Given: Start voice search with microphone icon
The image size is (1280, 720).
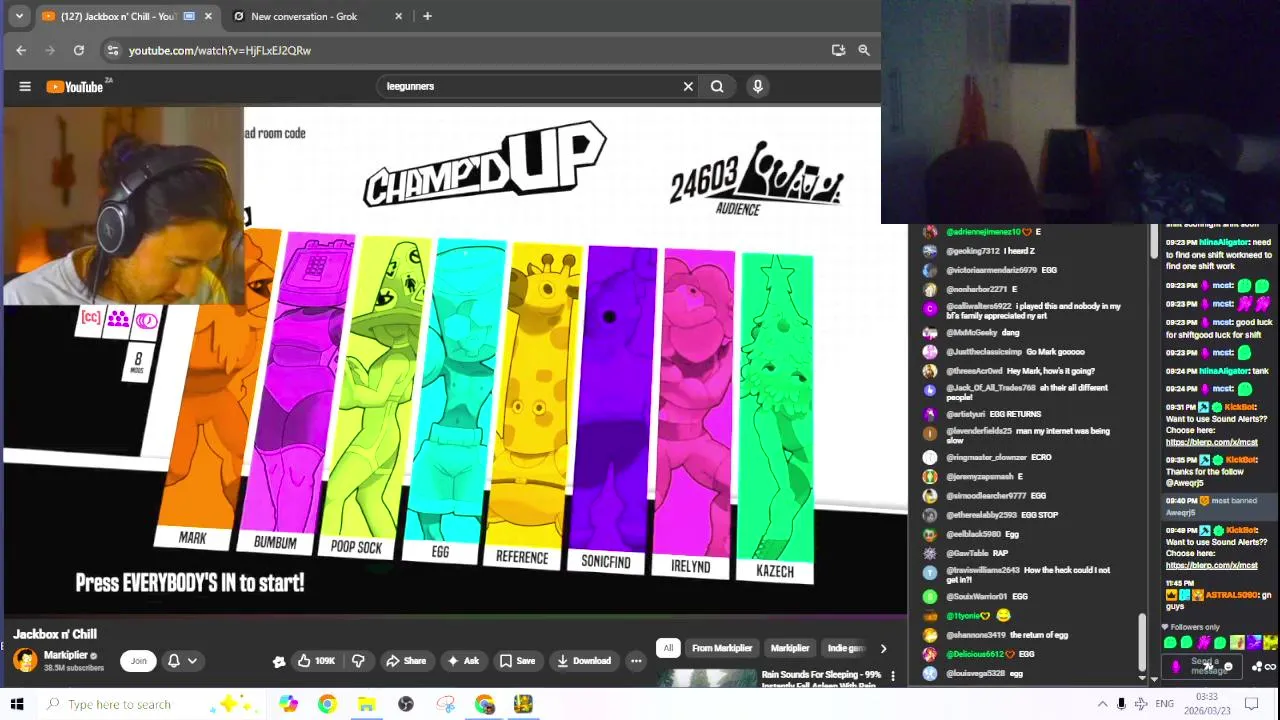Looking at the screenshot, I should (758, 87).
